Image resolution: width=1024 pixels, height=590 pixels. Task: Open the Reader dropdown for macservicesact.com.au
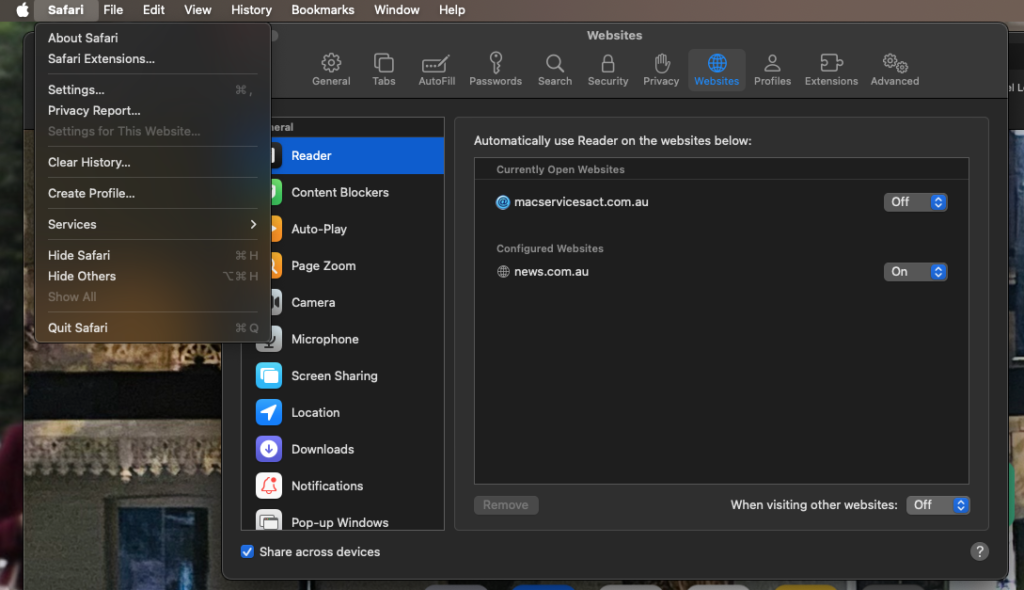click(915, 202)
